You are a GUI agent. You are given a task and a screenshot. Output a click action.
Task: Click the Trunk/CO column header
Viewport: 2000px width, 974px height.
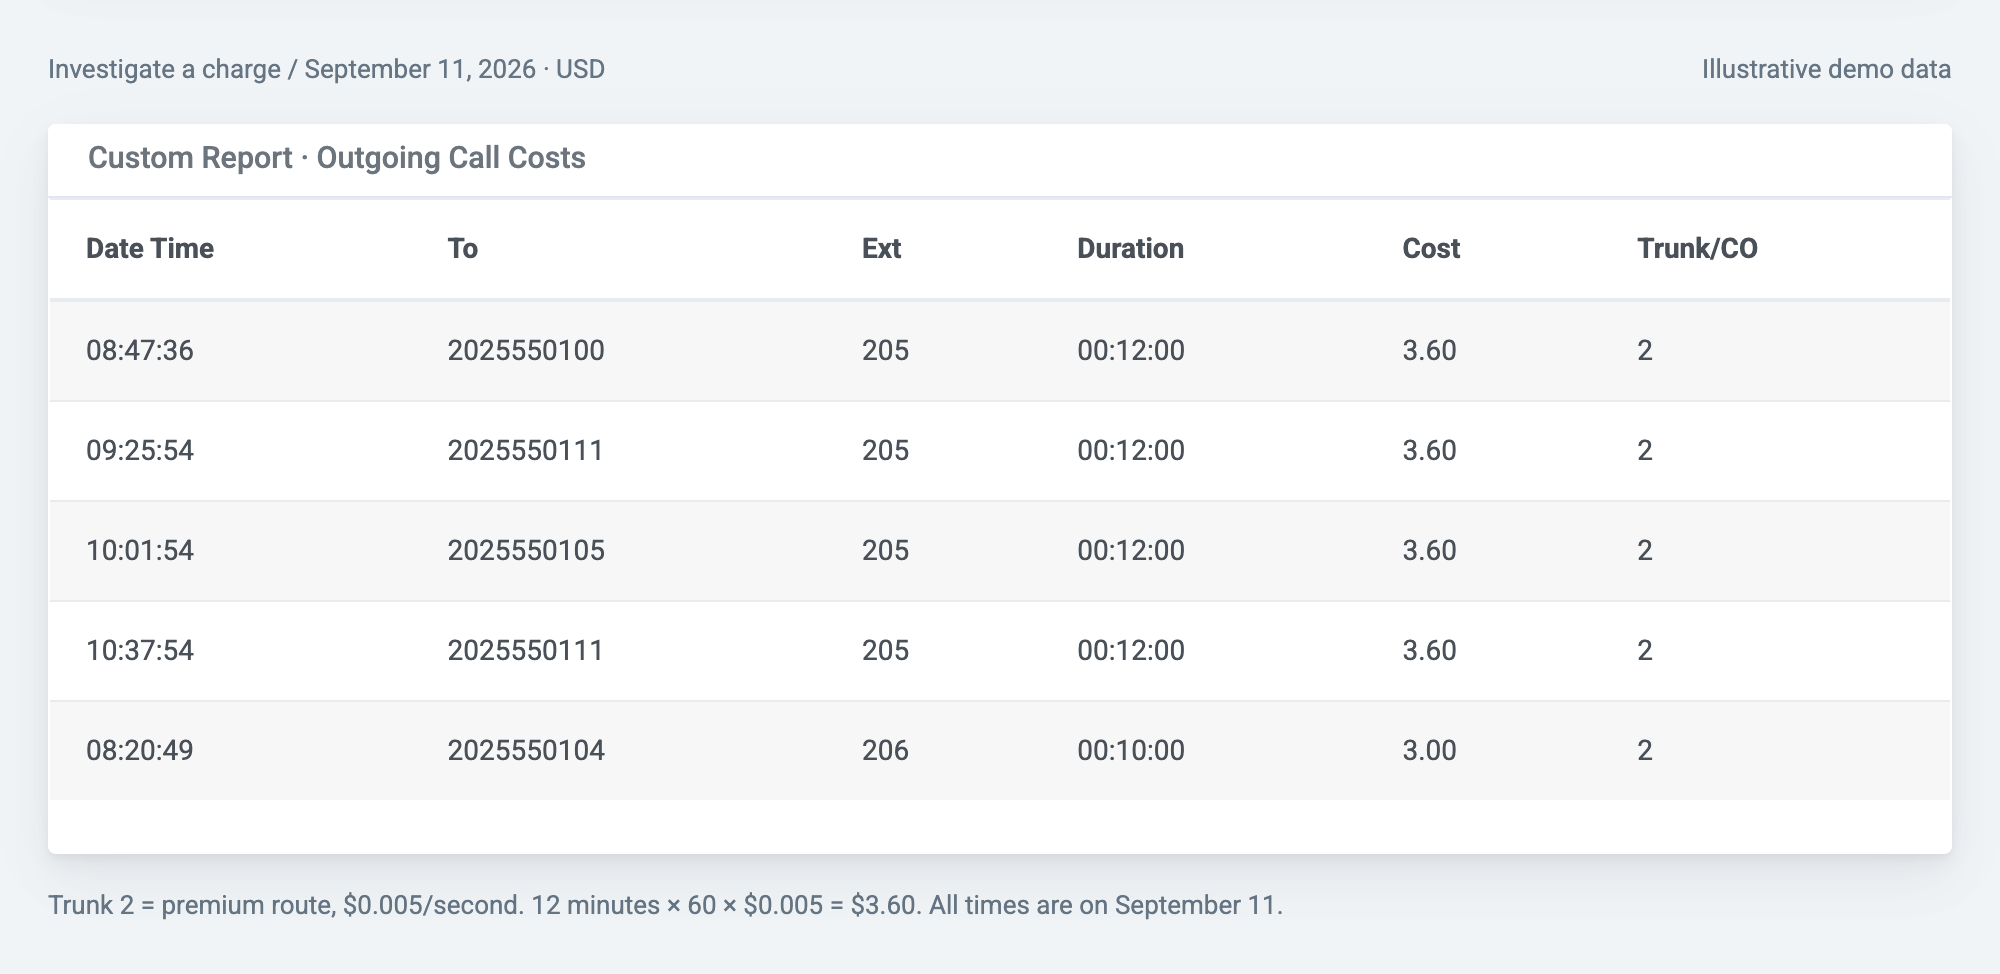pos(1697,248)
